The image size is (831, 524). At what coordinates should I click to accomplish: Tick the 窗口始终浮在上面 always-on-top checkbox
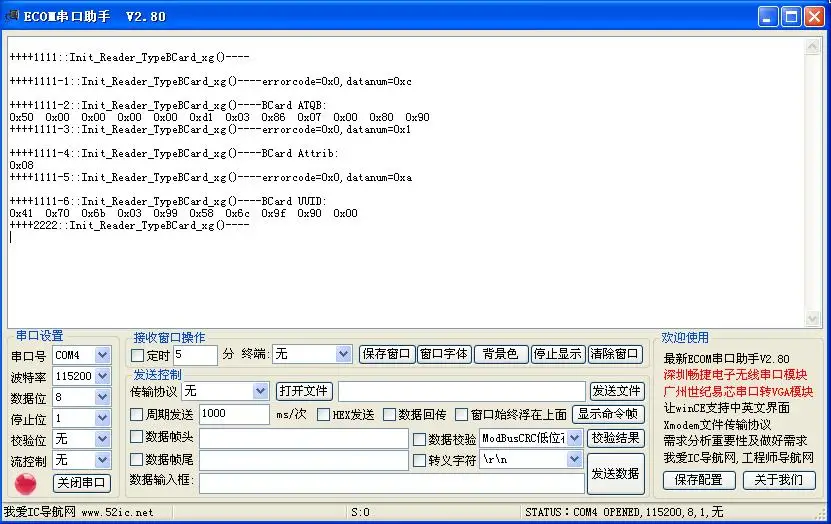[462, 414]
